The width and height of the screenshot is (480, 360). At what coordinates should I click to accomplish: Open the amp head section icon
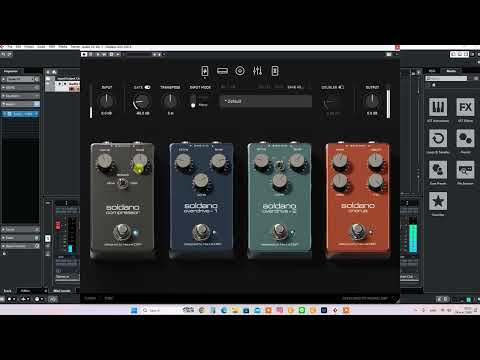point(222,71)
